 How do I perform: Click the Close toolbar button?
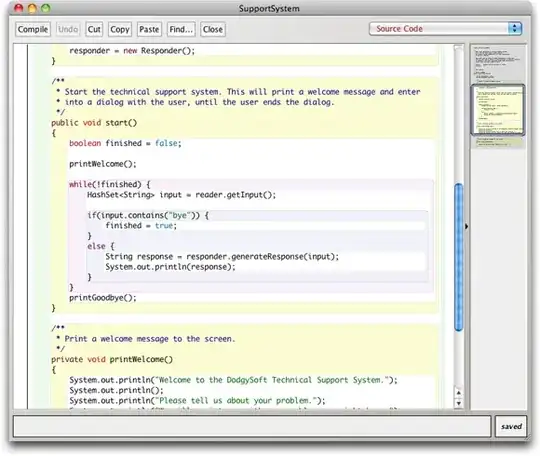(x=213, y=29)
